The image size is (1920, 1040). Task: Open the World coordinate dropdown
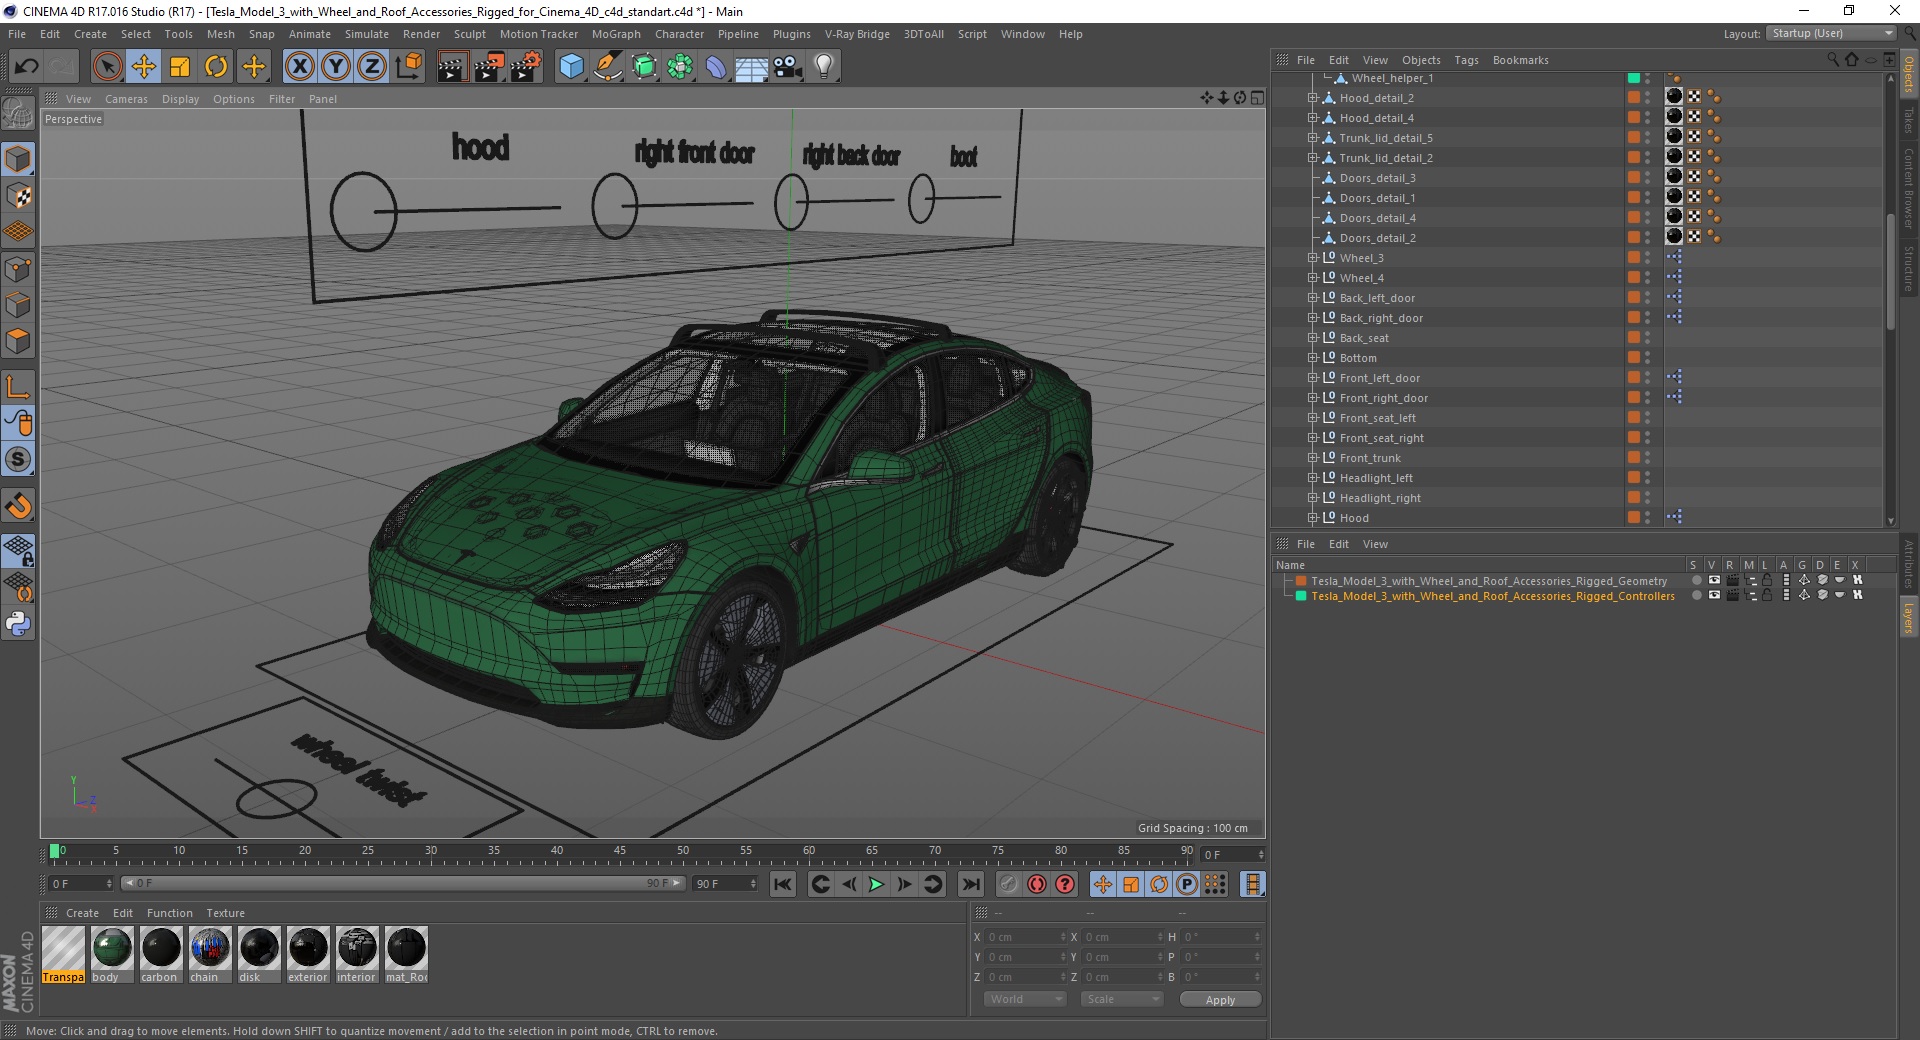pyautogui.click(x=1025, y=999)
